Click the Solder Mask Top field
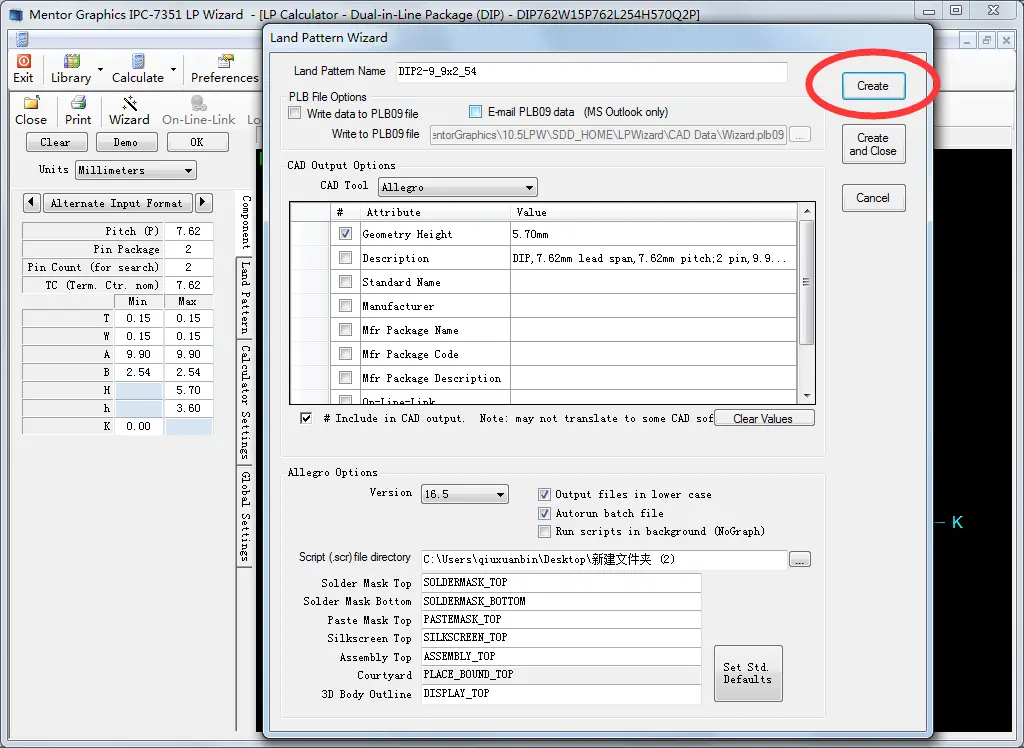Image resolution: width=1024 pixels, height=748 pixels. pos(561,583)
